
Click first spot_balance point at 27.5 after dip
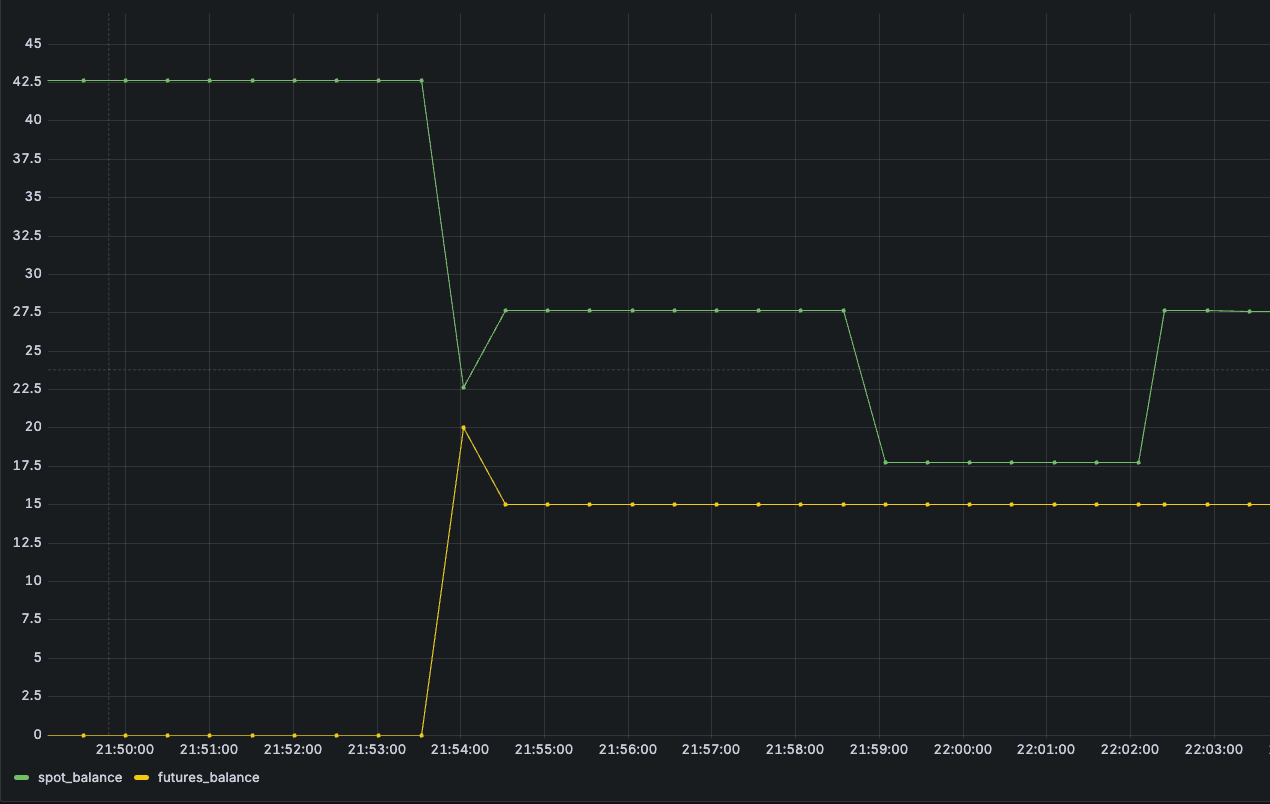click(505, 310)
